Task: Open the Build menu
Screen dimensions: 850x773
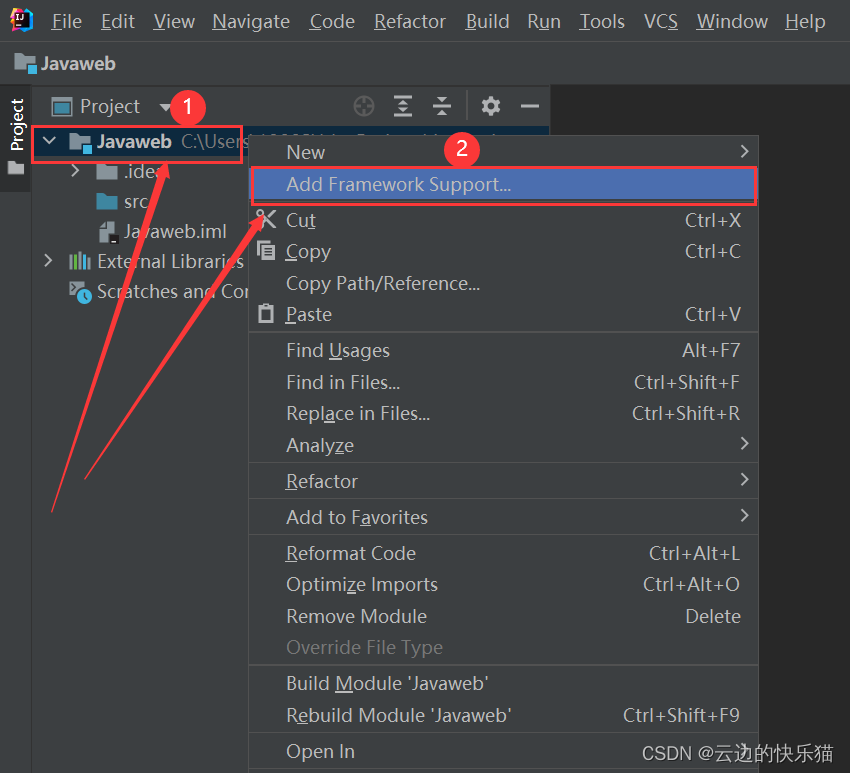Action: coord(487,22)
